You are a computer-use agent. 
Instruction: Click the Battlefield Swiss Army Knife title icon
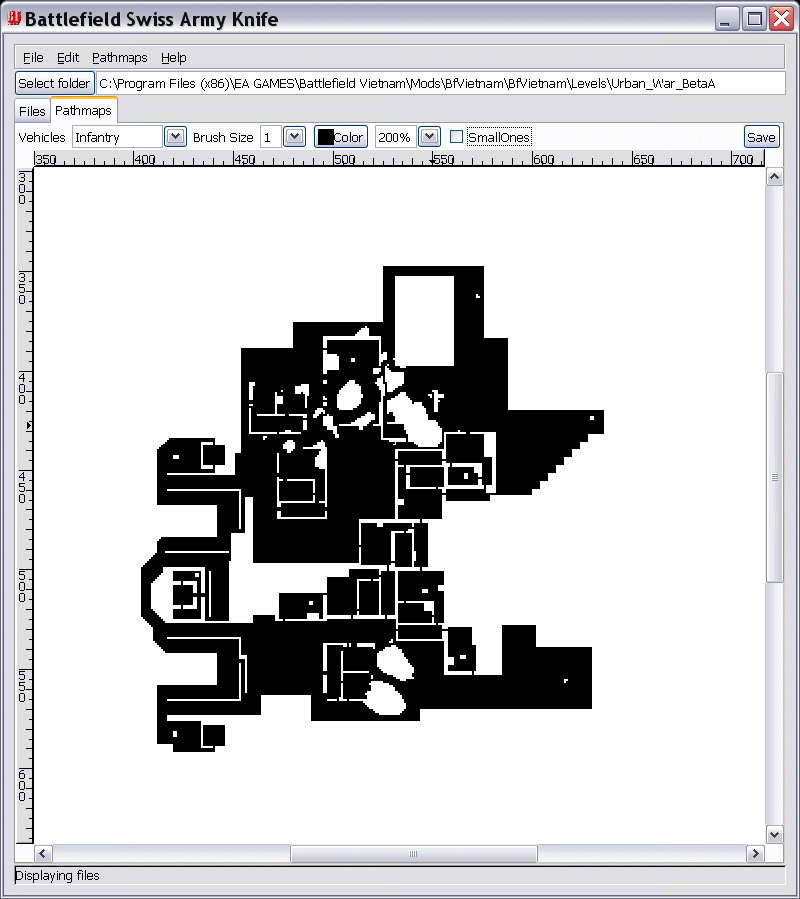click(x=14, y=18)
